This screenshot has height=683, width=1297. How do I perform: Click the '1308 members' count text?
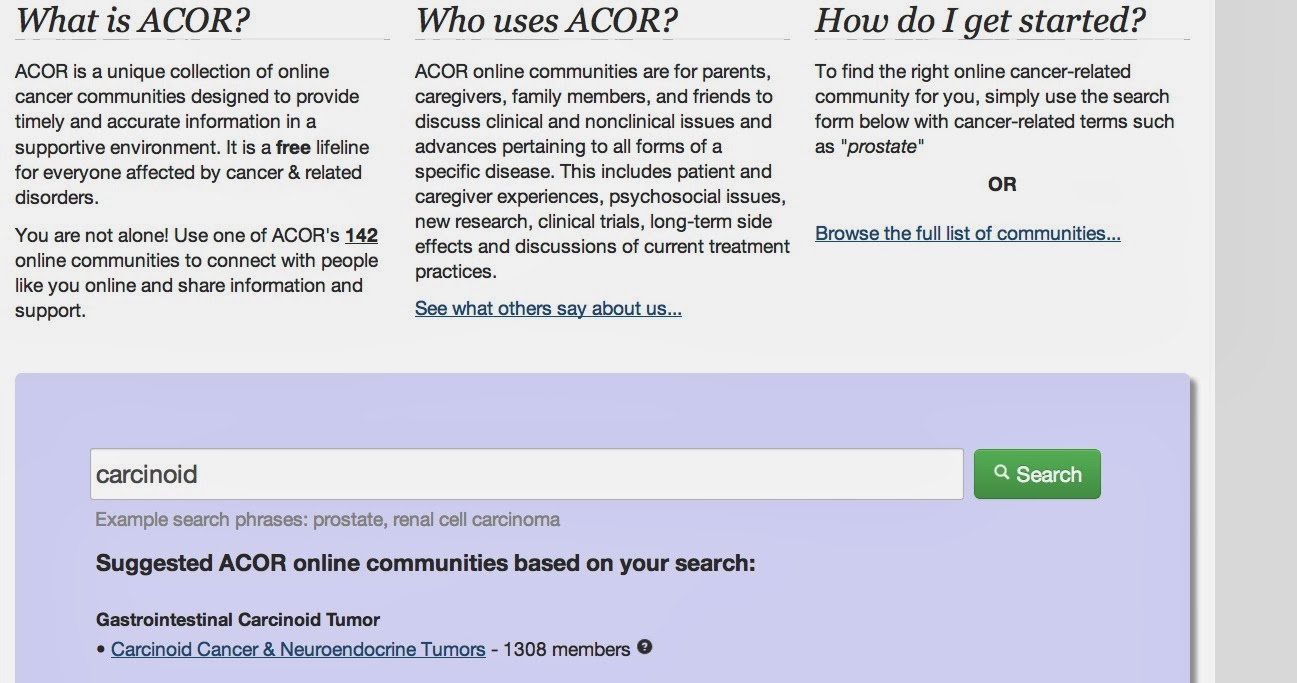pos(566,649)
